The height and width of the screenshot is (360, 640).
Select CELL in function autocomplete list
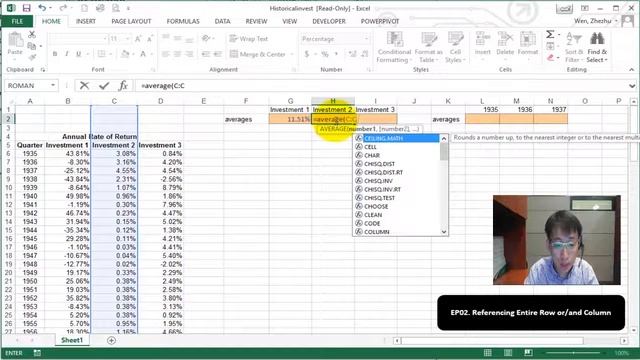tap(370, 147)
